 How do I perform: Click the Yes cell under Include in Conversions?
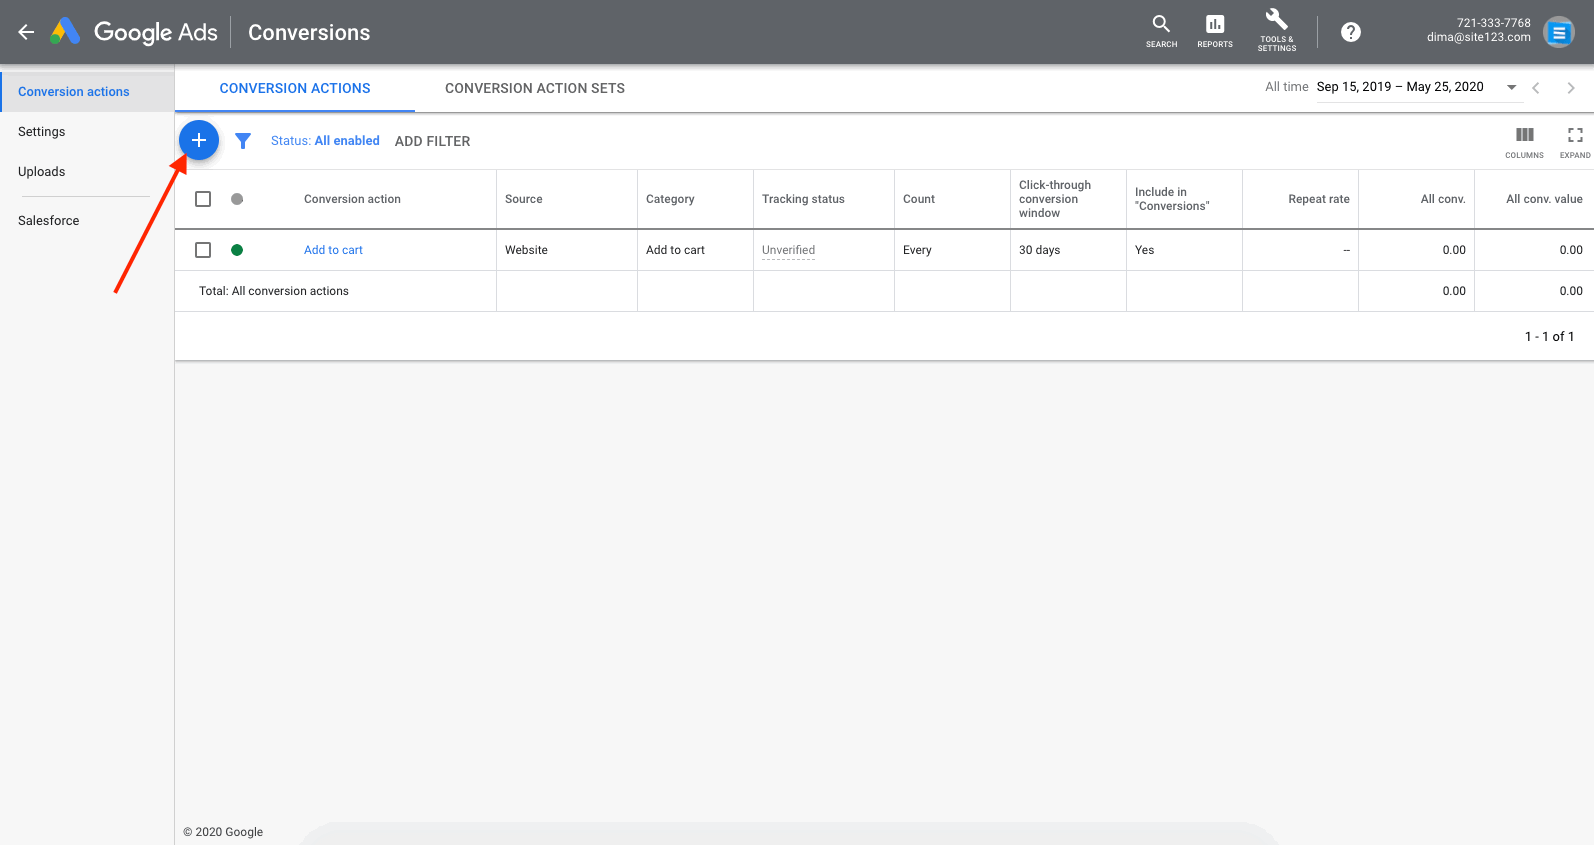pyautogui.click(x=1144, y=250)
